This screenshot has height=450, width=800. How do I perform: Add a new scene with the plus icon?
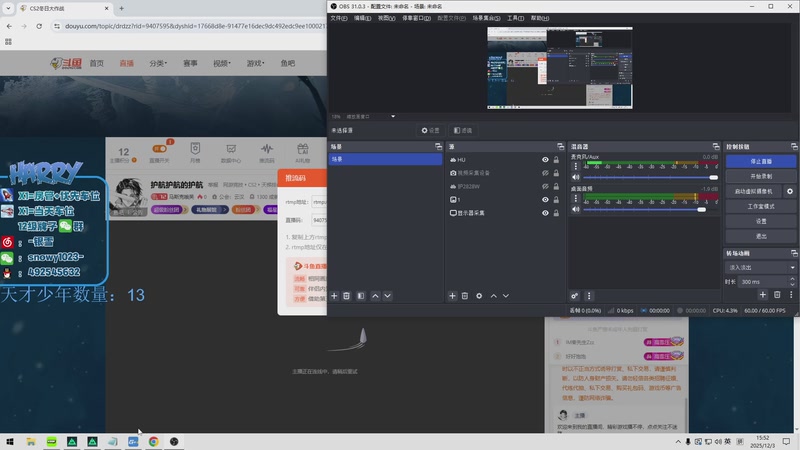coord(334,296)
